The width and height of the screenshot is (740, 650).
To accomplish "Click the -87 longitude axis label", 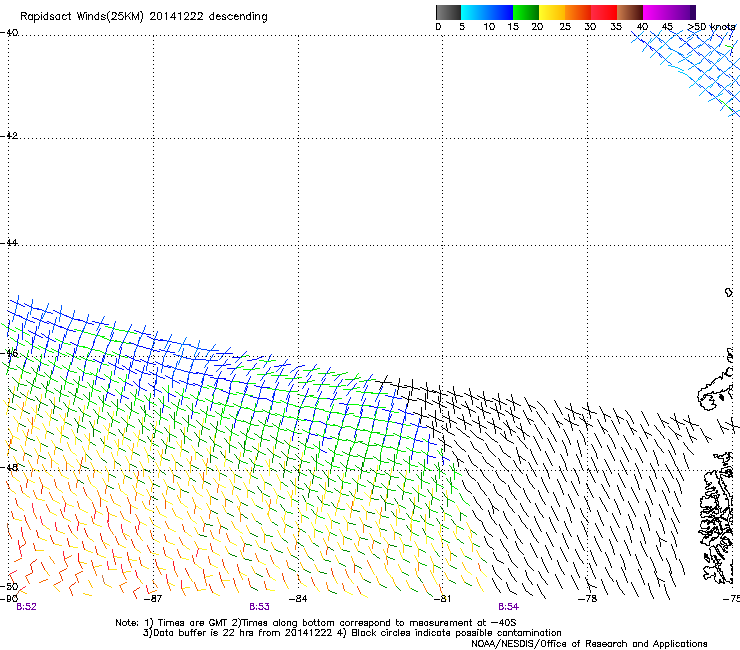I will pos(153,599).
